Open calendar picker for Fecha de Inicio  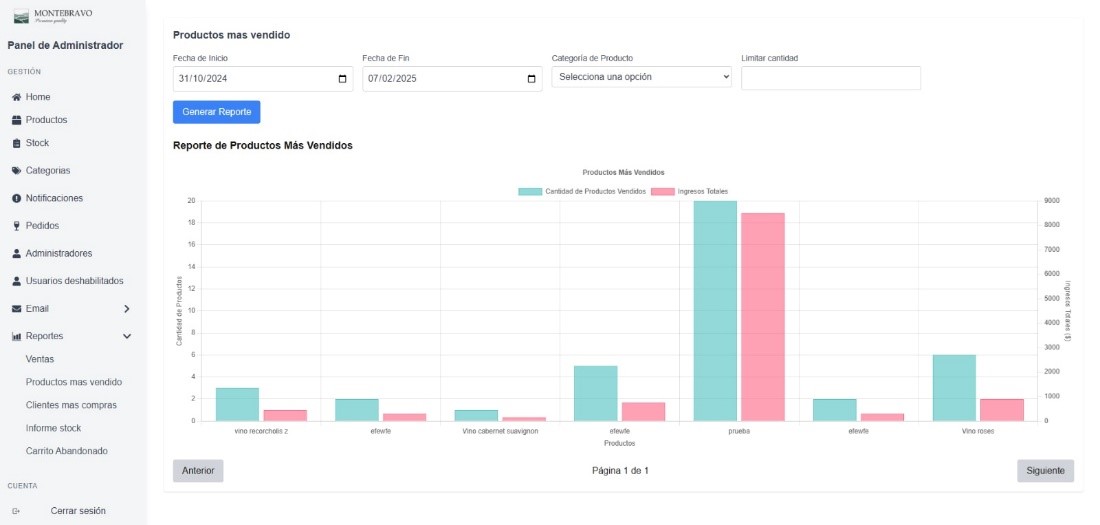[342, 79]
